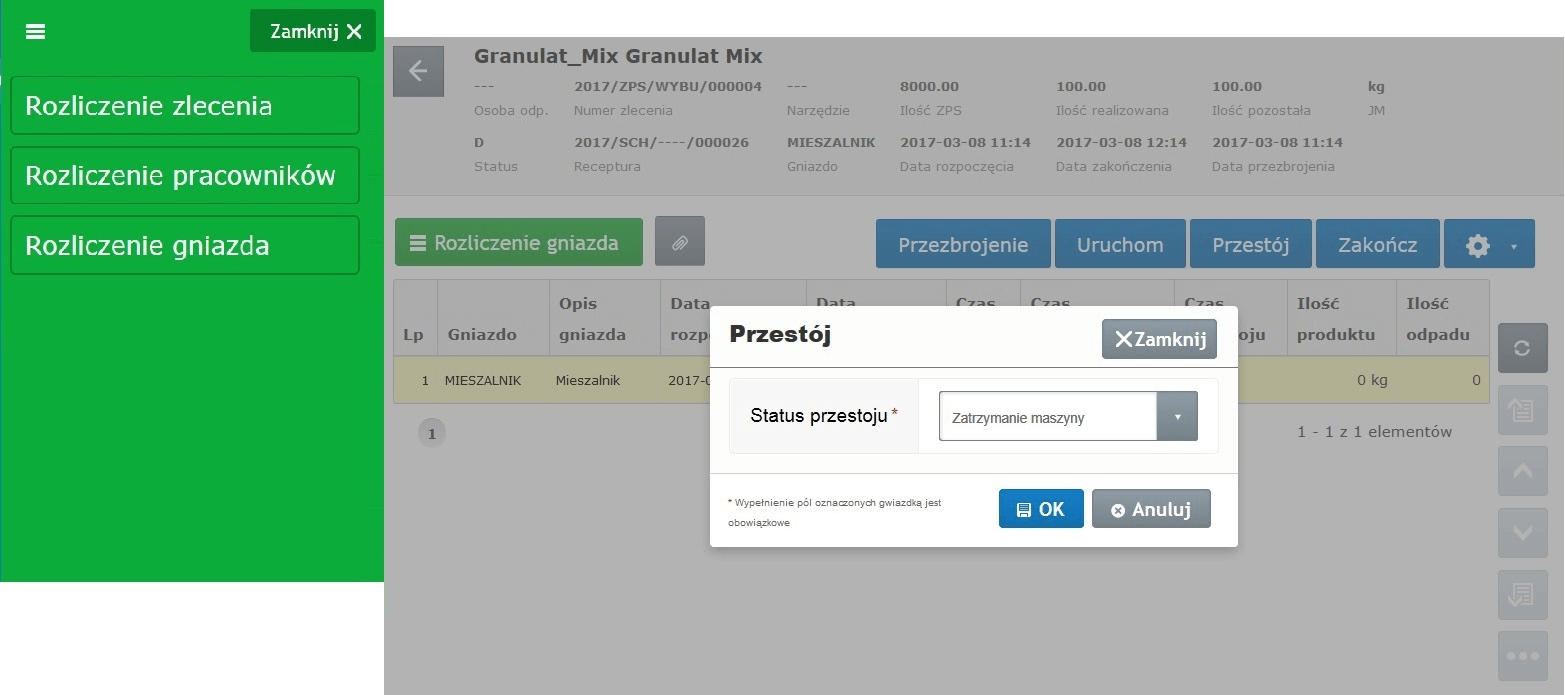
Task: Click the hamburger menu icon in green sidebar
Action: pos(35,32)
